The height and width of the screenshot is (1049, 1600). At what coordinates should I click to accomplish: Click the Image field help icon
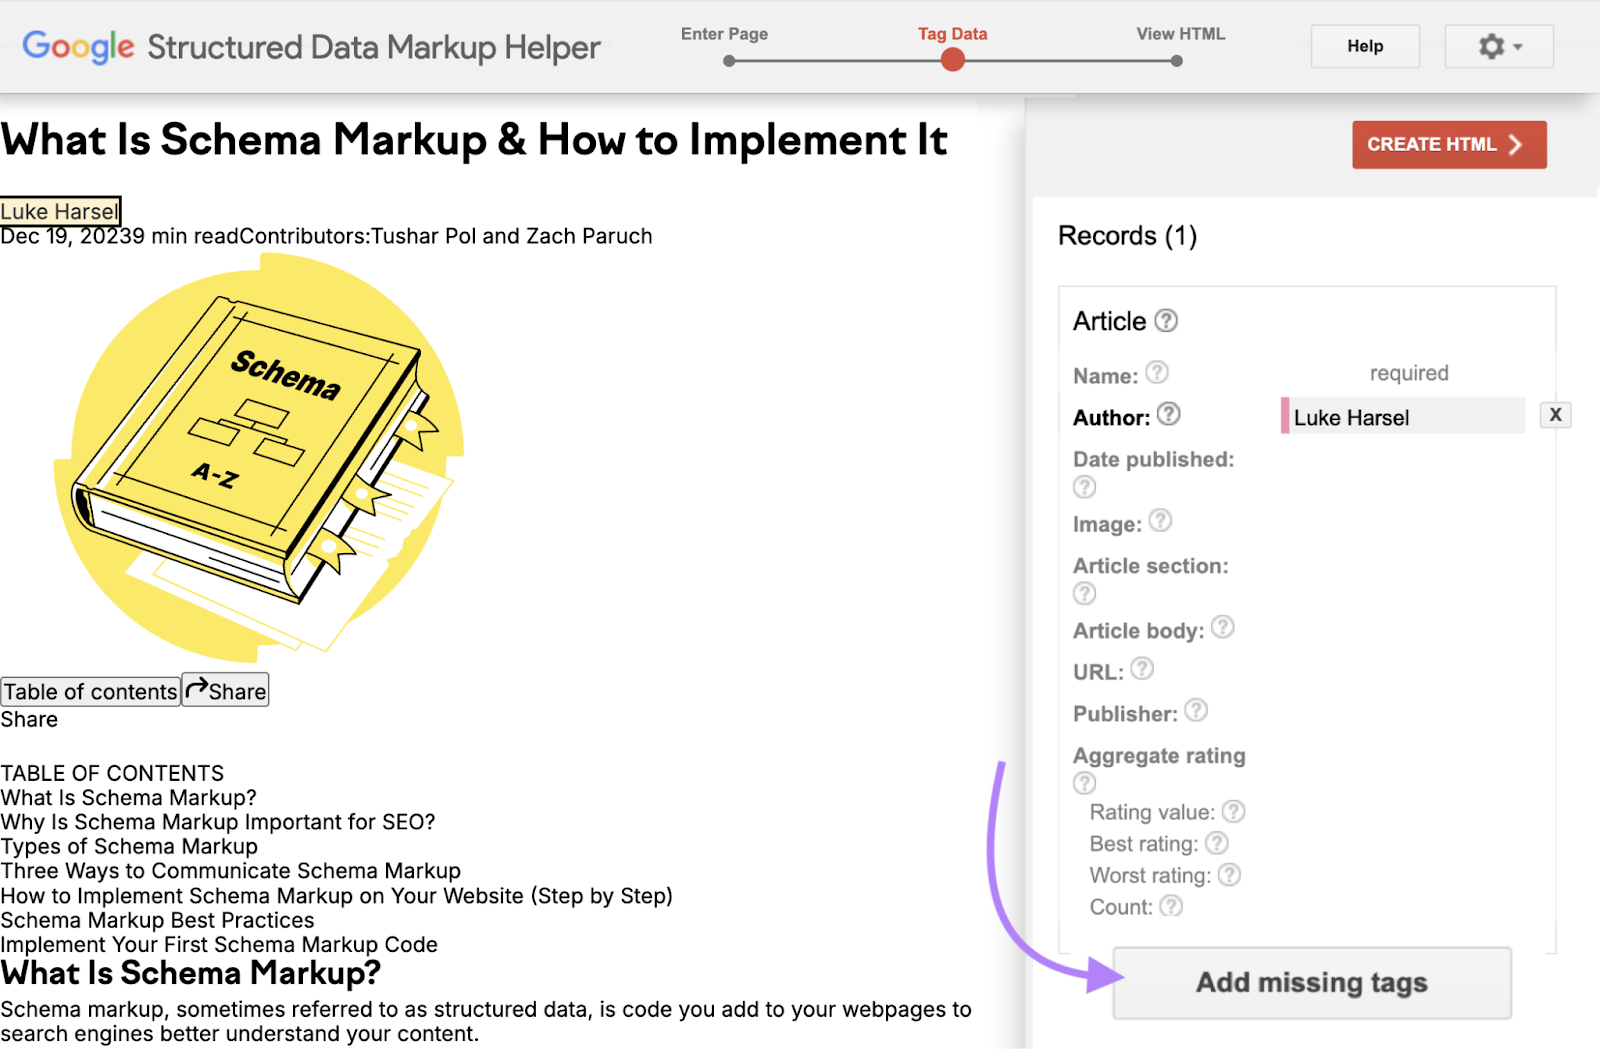point(1160,521)
